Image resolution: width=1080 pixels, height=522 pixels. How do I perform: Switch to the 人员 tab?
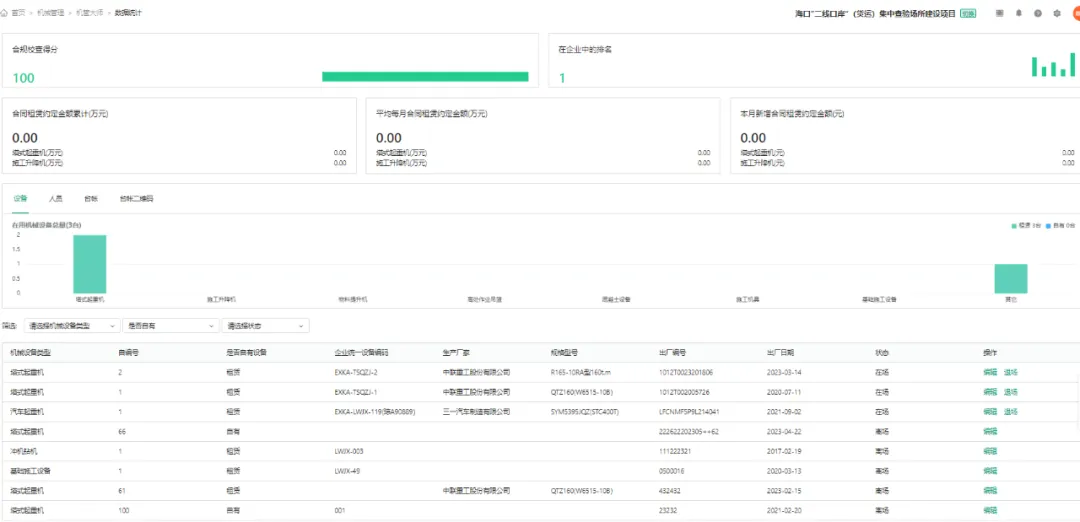(x=56, y=198)
